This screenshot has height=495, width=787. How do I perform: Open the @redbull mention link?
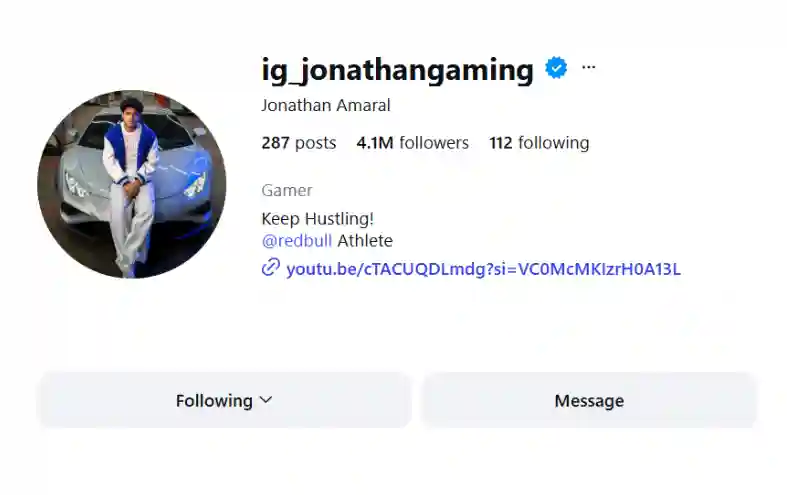click(297, 241)
